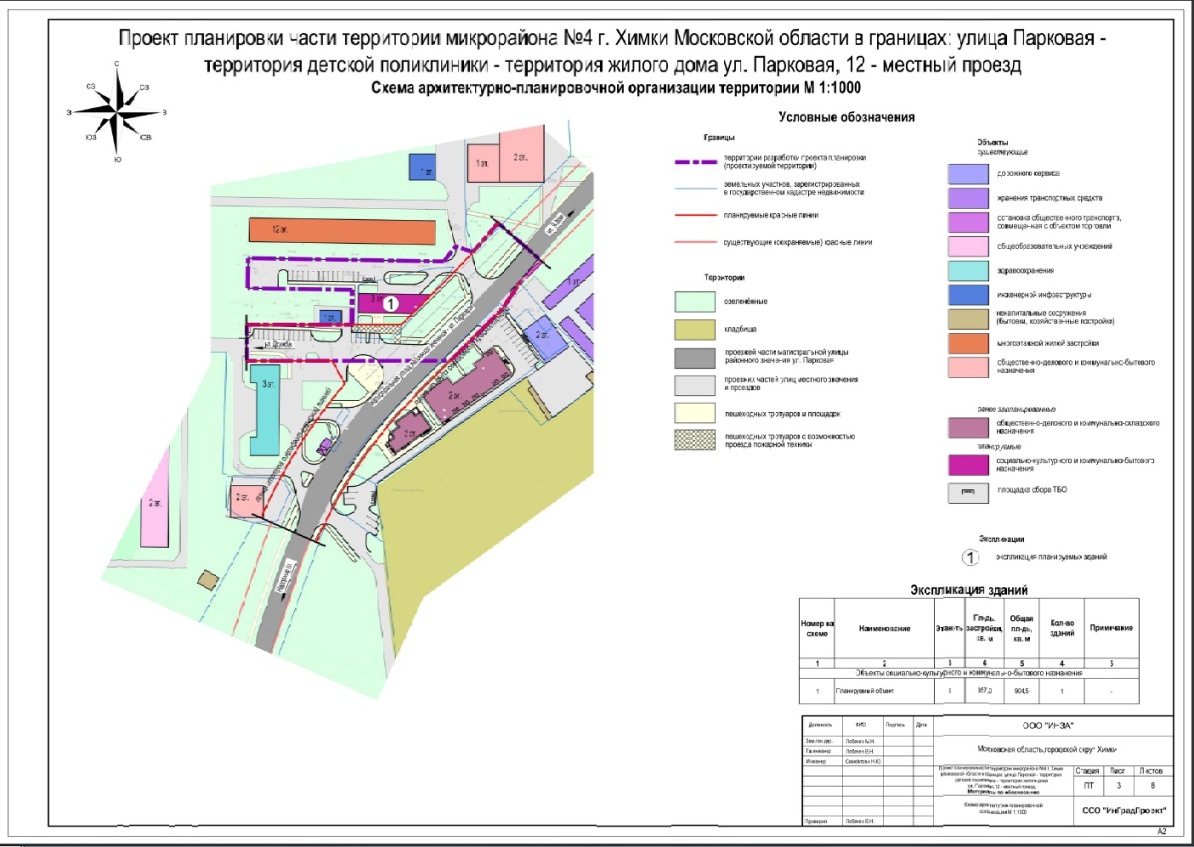Click the 'Примечание' table column header
Image resolution: width=1194 pixels, height=847 pixels.
pyautogui.click(x=1111, y=628)
